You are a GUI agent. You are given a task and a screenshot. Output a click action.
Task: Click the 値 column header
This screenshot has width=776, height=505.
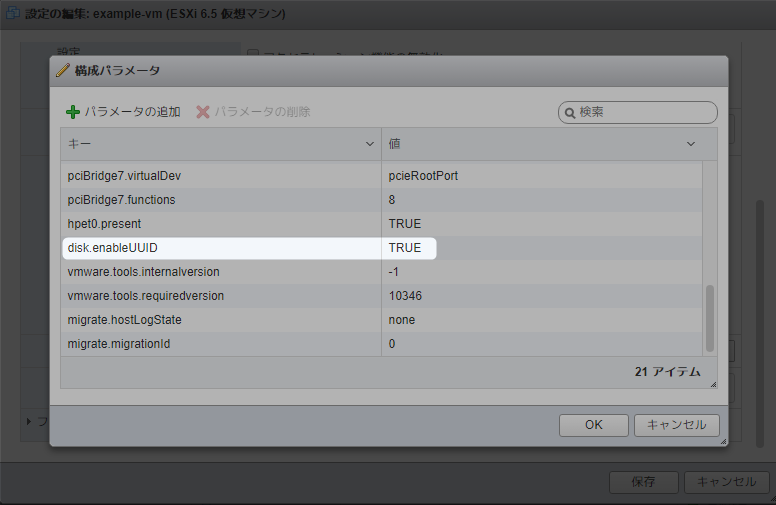(x=549, y=144)
